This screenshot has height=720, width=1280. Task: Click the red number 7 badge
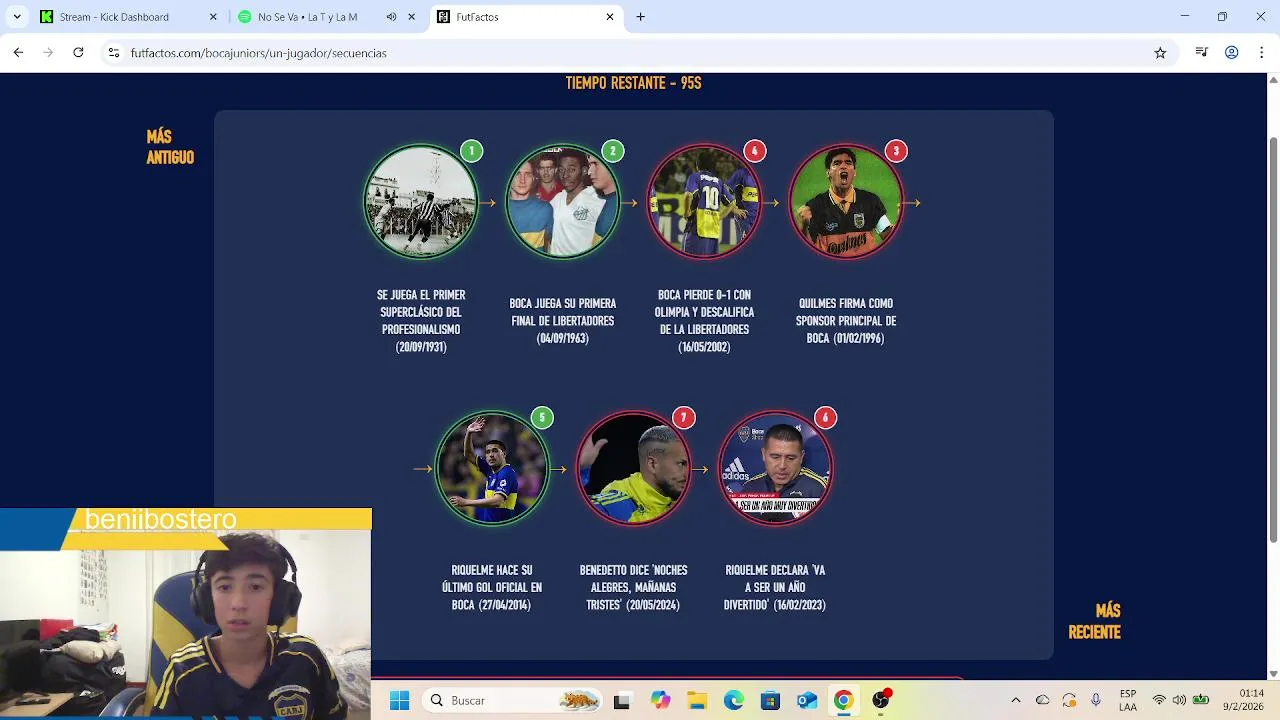(x=683, y=417)
